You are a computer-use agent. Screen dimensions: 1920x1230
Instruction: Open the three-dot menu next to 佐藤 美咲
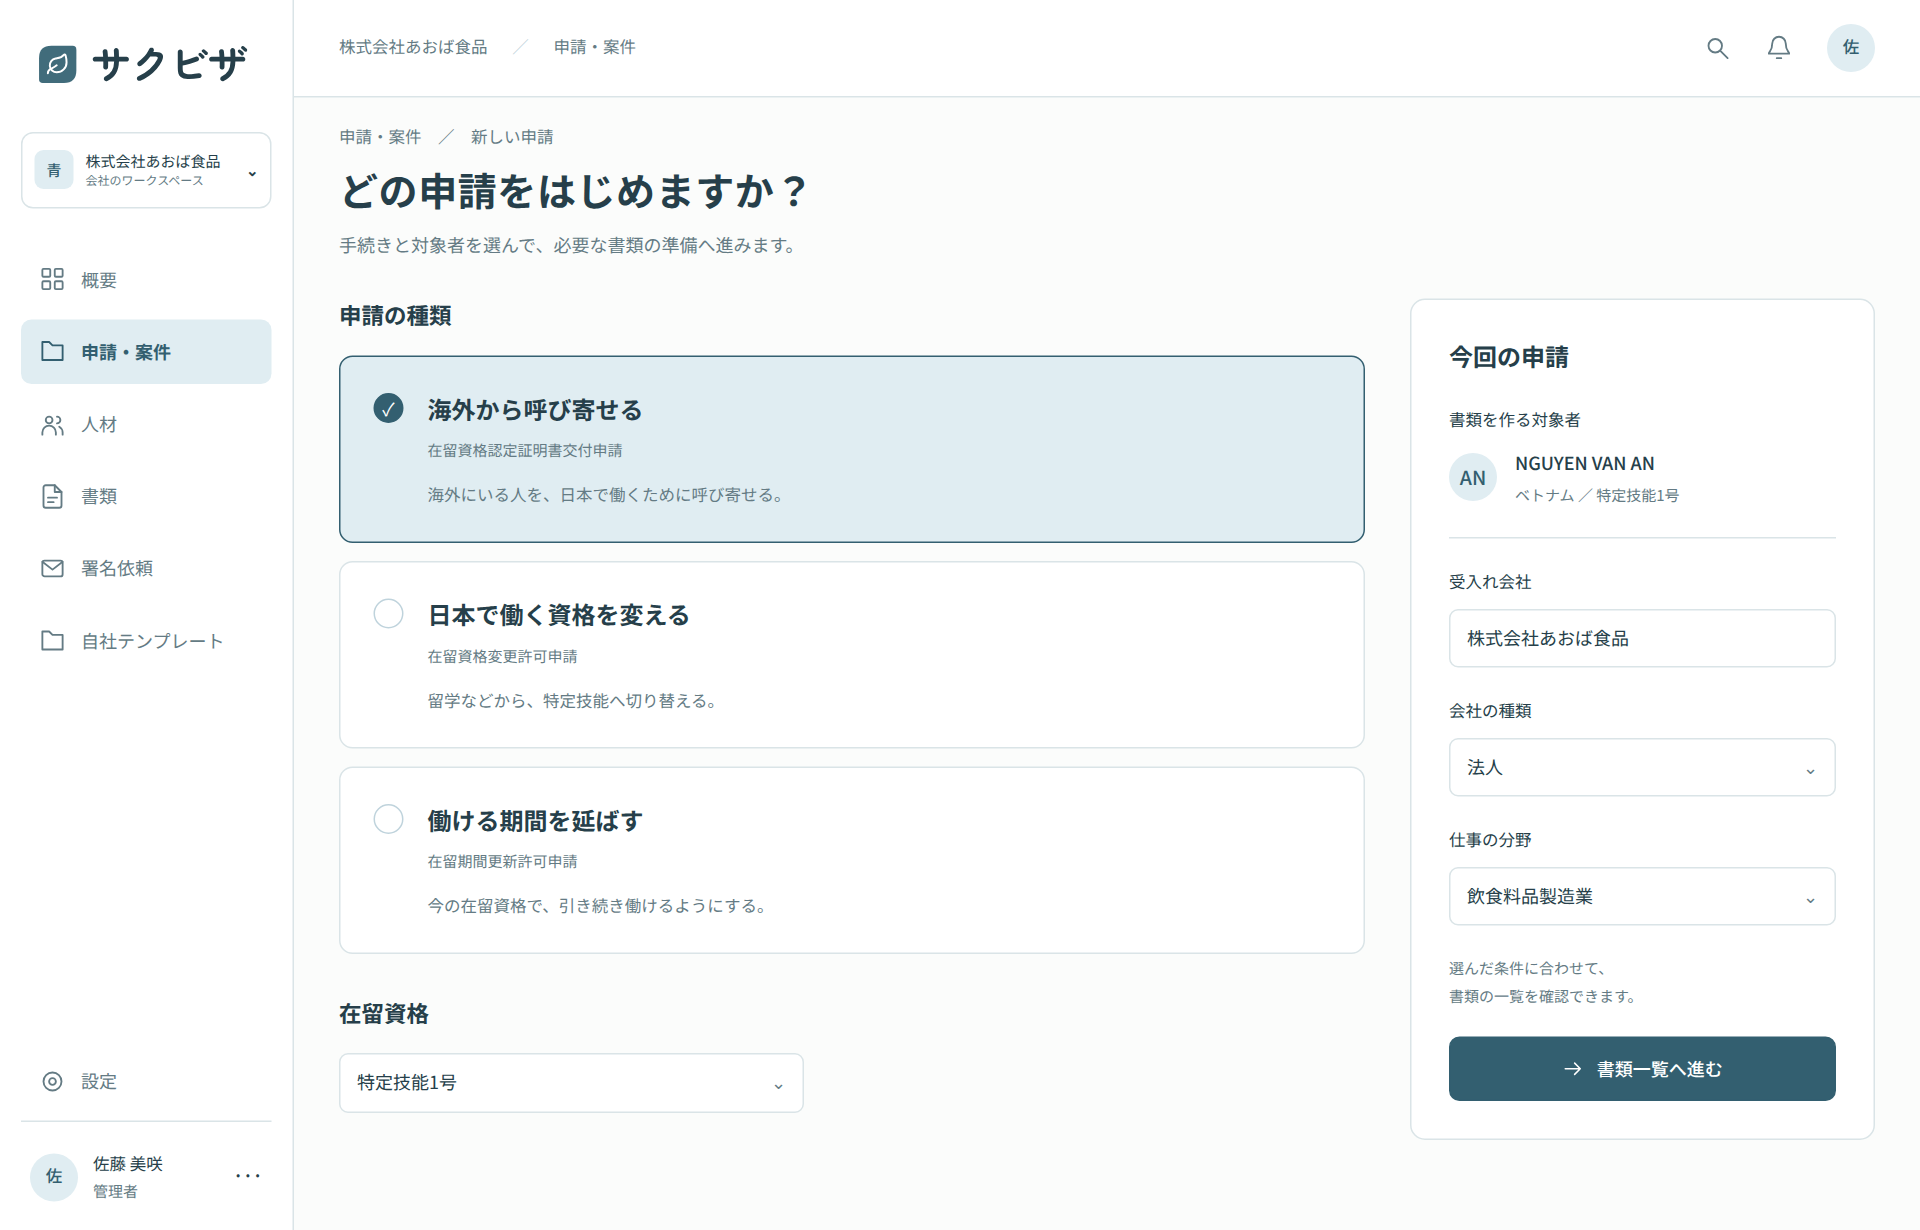248,1176
